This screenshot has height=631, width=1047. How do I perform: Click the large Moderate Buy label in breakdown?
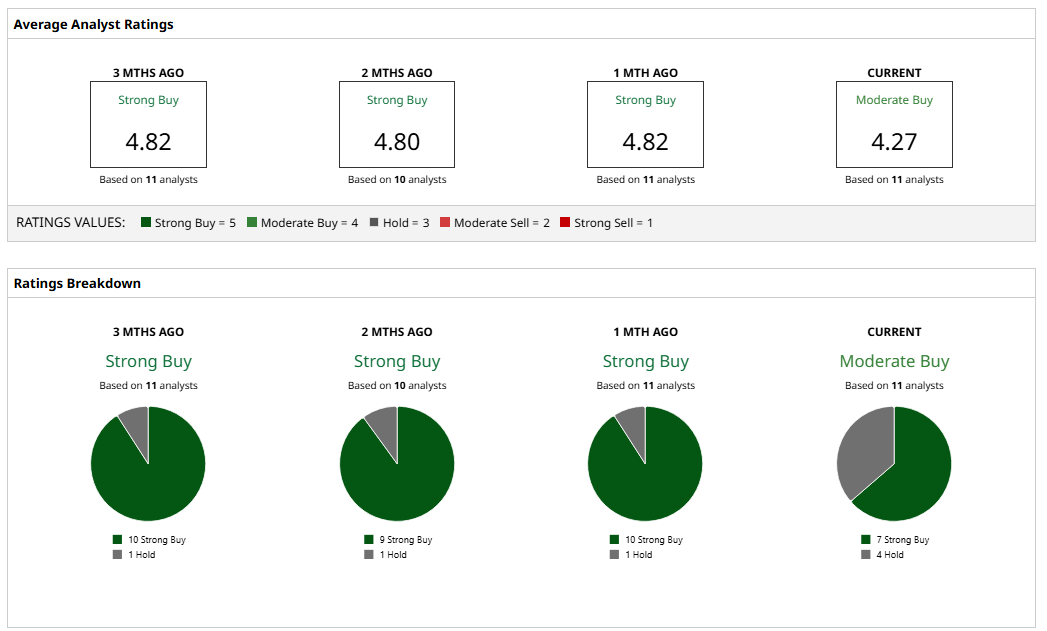pos(894,361)
